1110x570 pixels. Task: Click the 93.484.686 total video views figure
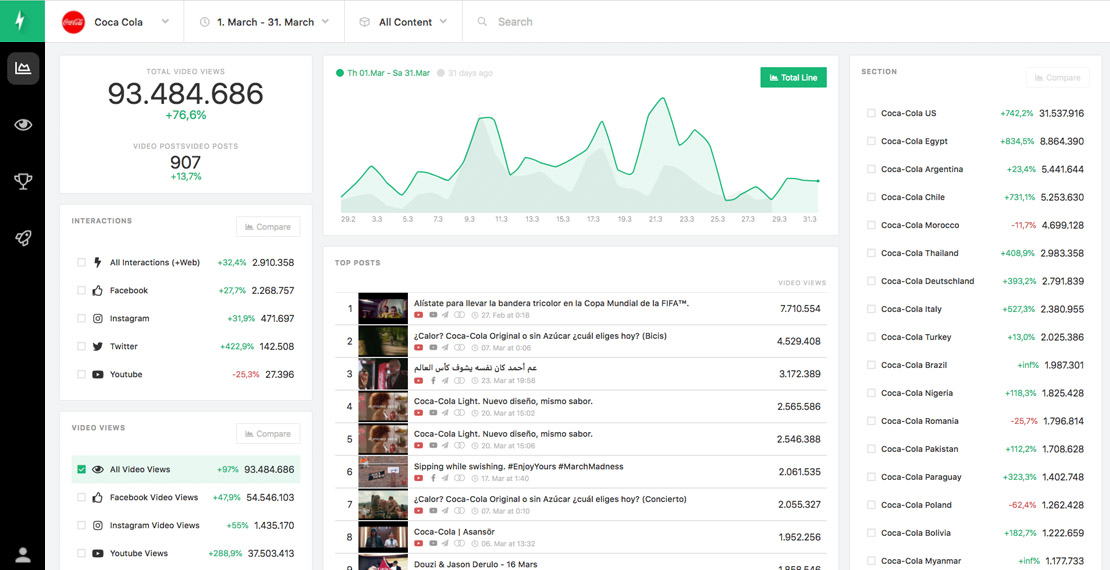(x=185, y=93)
